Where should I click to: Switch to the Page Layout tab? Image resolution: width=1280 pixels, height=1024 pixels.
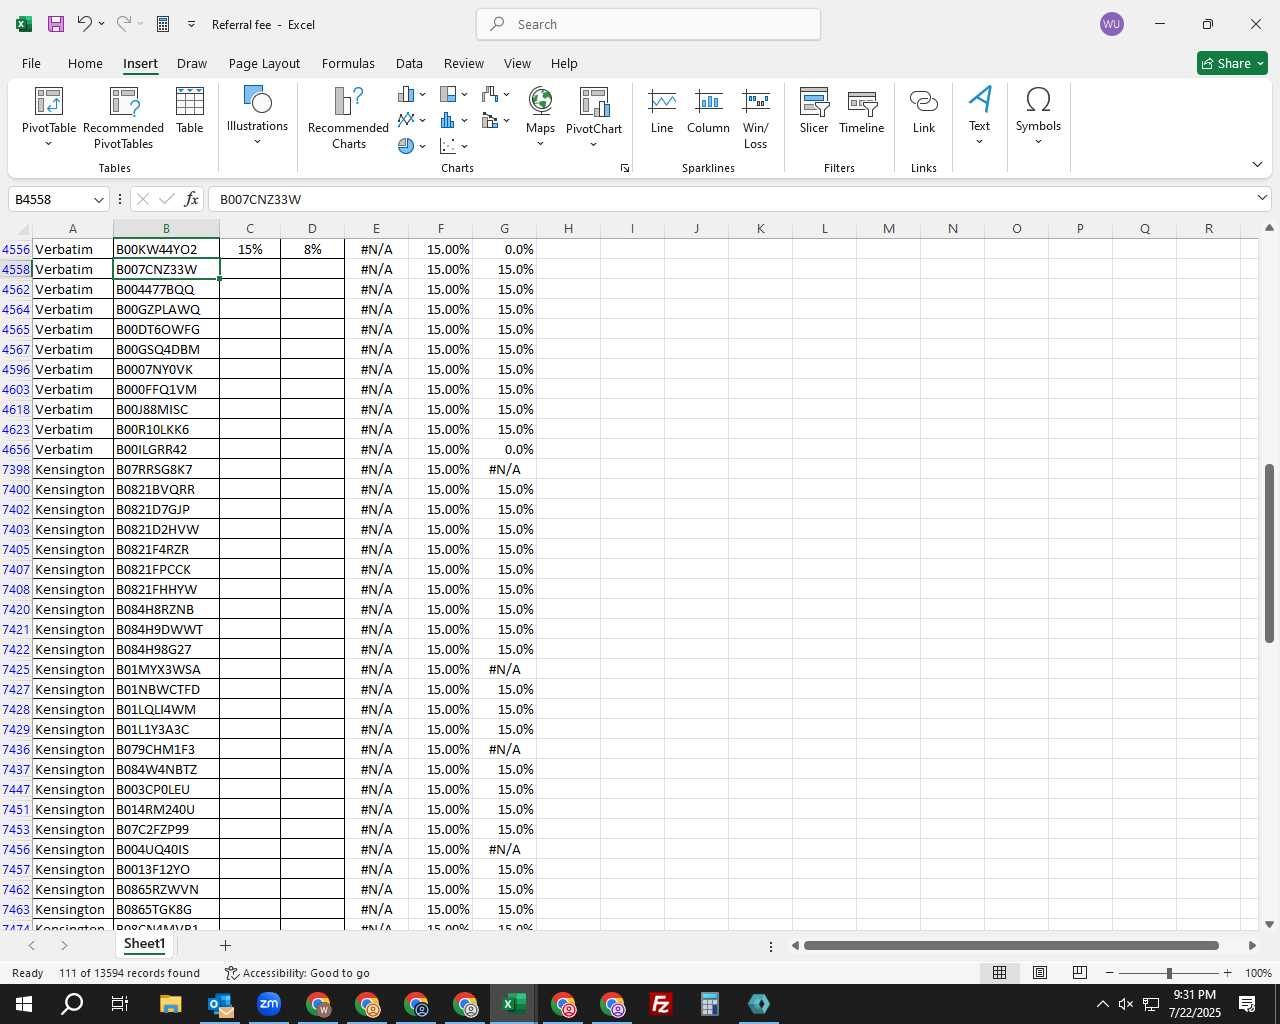[264, 63]
